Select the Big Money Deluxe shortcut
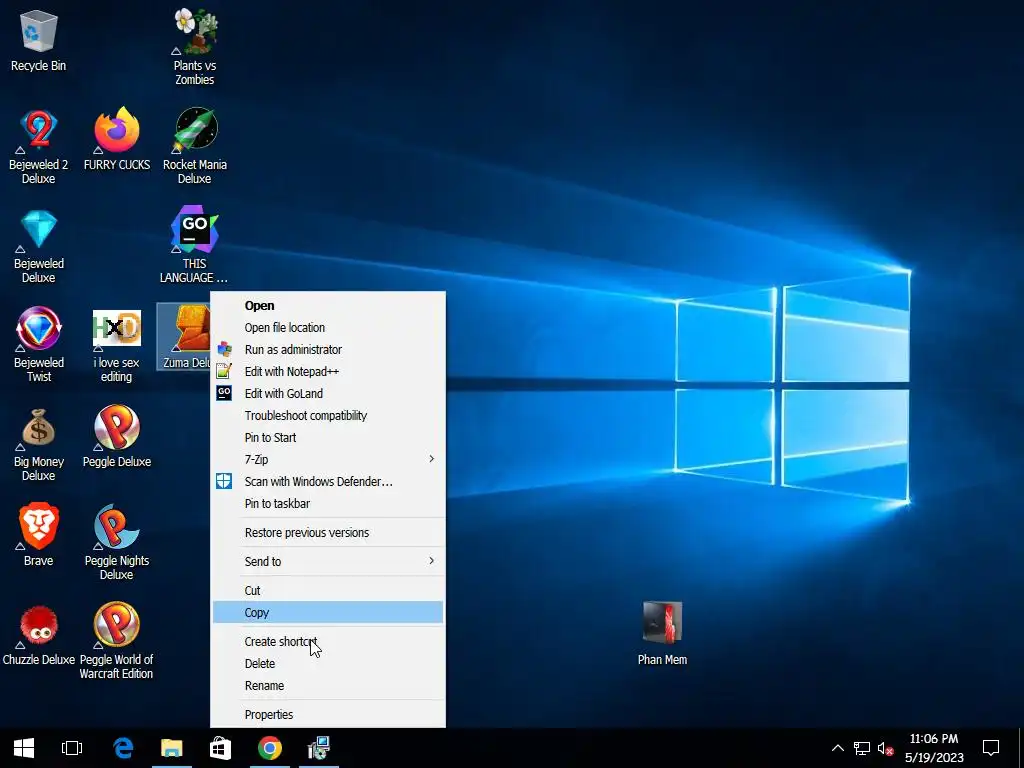The width and height of the screenshot is (1024, 768). [x=39, y=444]
